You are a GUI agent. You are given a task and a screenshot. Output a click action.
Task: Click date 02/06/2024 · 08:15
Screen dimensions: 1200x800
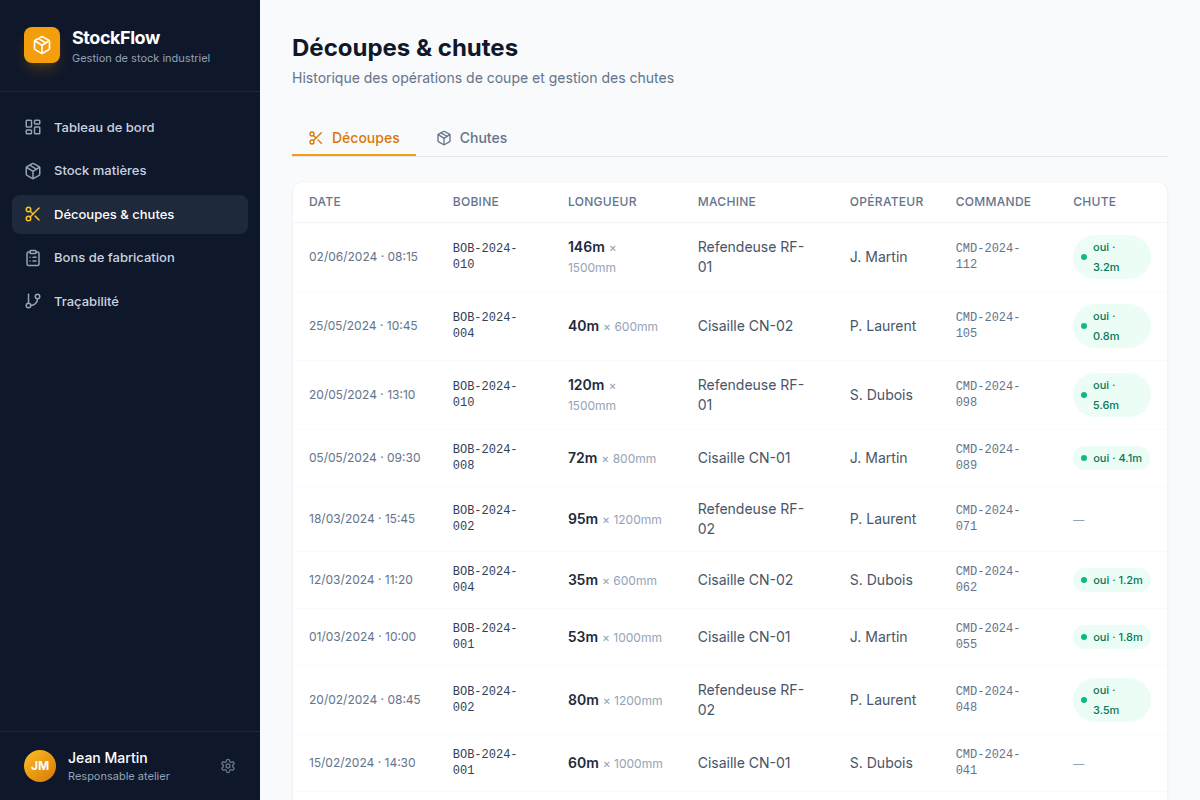click(363, 257)
